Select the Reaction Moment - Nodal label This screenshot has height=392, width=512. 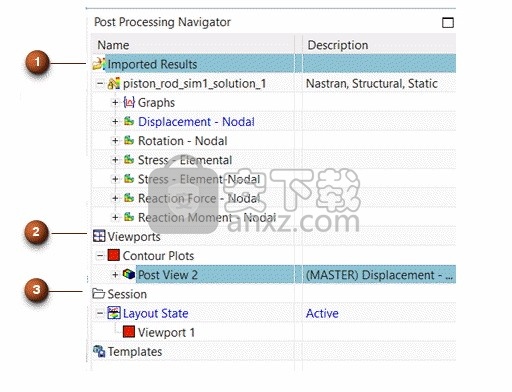207,217
